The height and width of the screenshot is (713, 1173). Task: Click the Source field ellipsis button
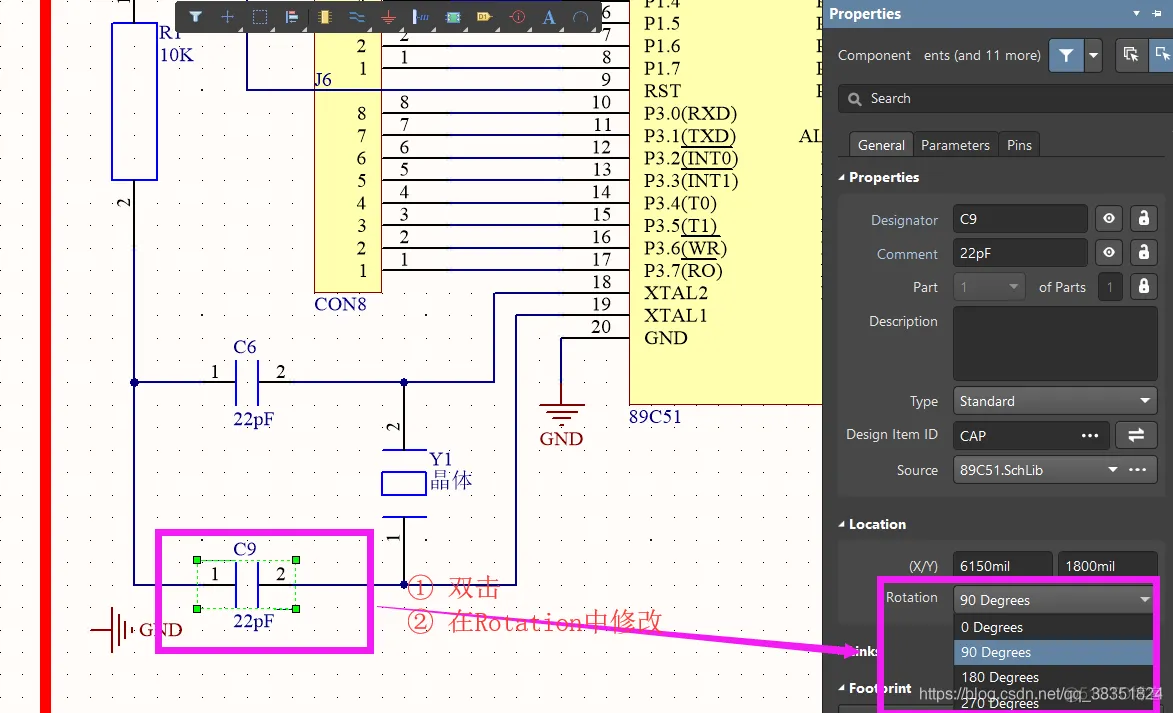click(x=1138, y=470)
